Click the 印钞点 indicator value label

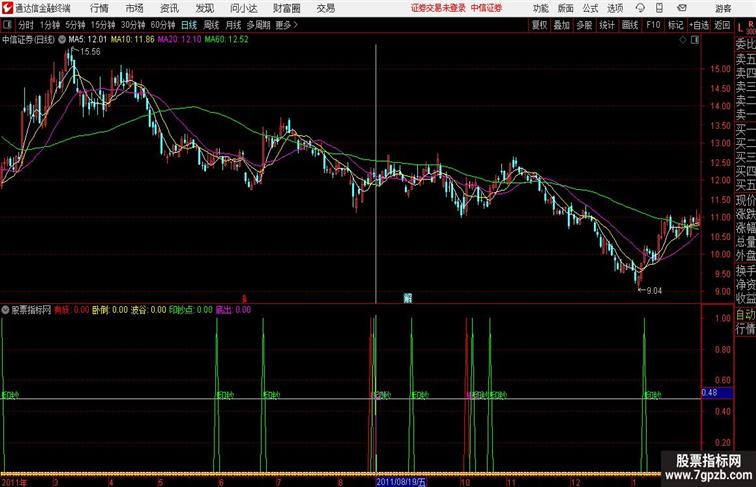click(x=190, y=310)
